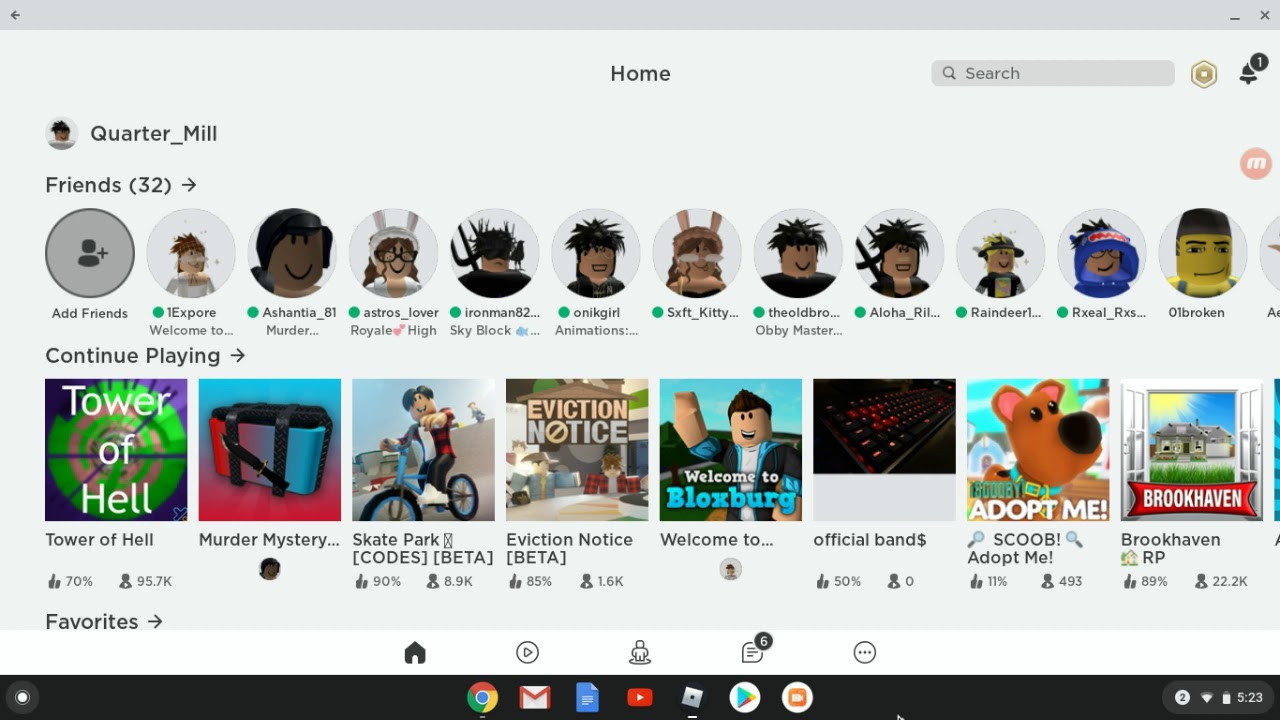Open Brookhaven RP thumbnail
This screenshot has height=720, width=1280.
pyautogui.click(x=1192, y=450)
